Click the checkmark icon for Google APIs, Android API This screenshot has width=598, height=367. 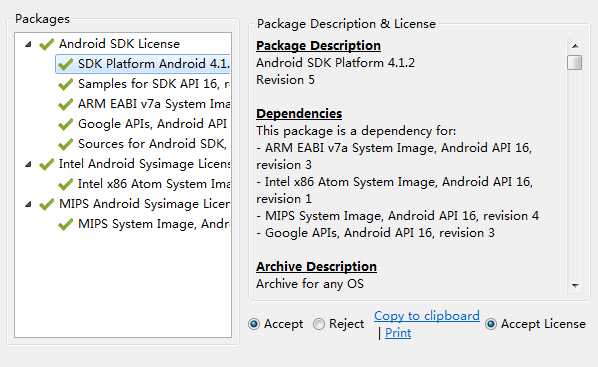tap(66, 124)
